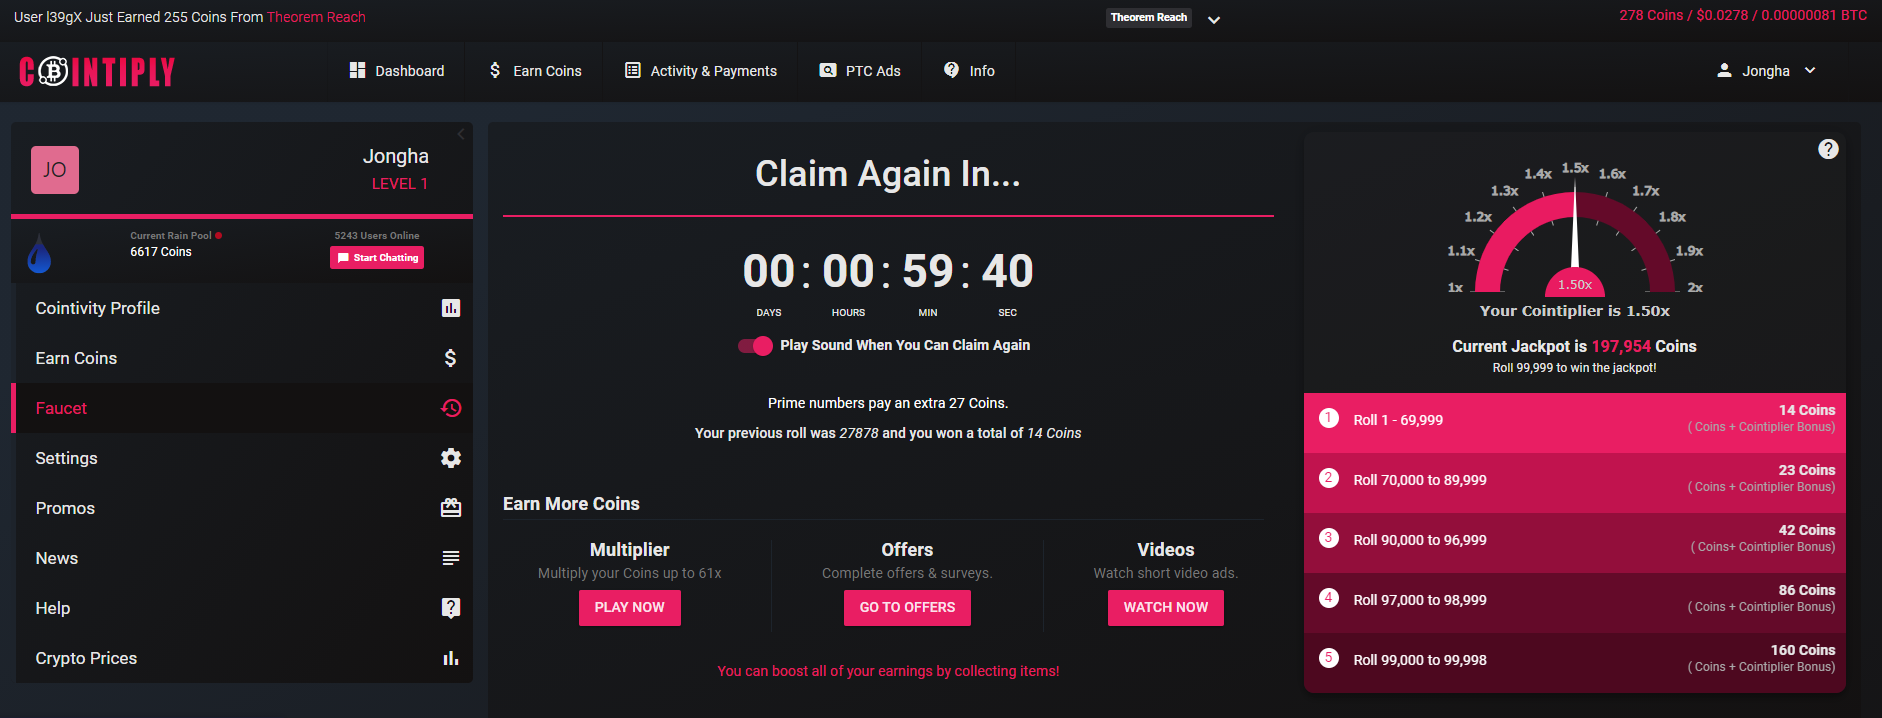Click the blue rain drop icon
This screenshot has height=718, width=1882.
(x=39, y=253)
